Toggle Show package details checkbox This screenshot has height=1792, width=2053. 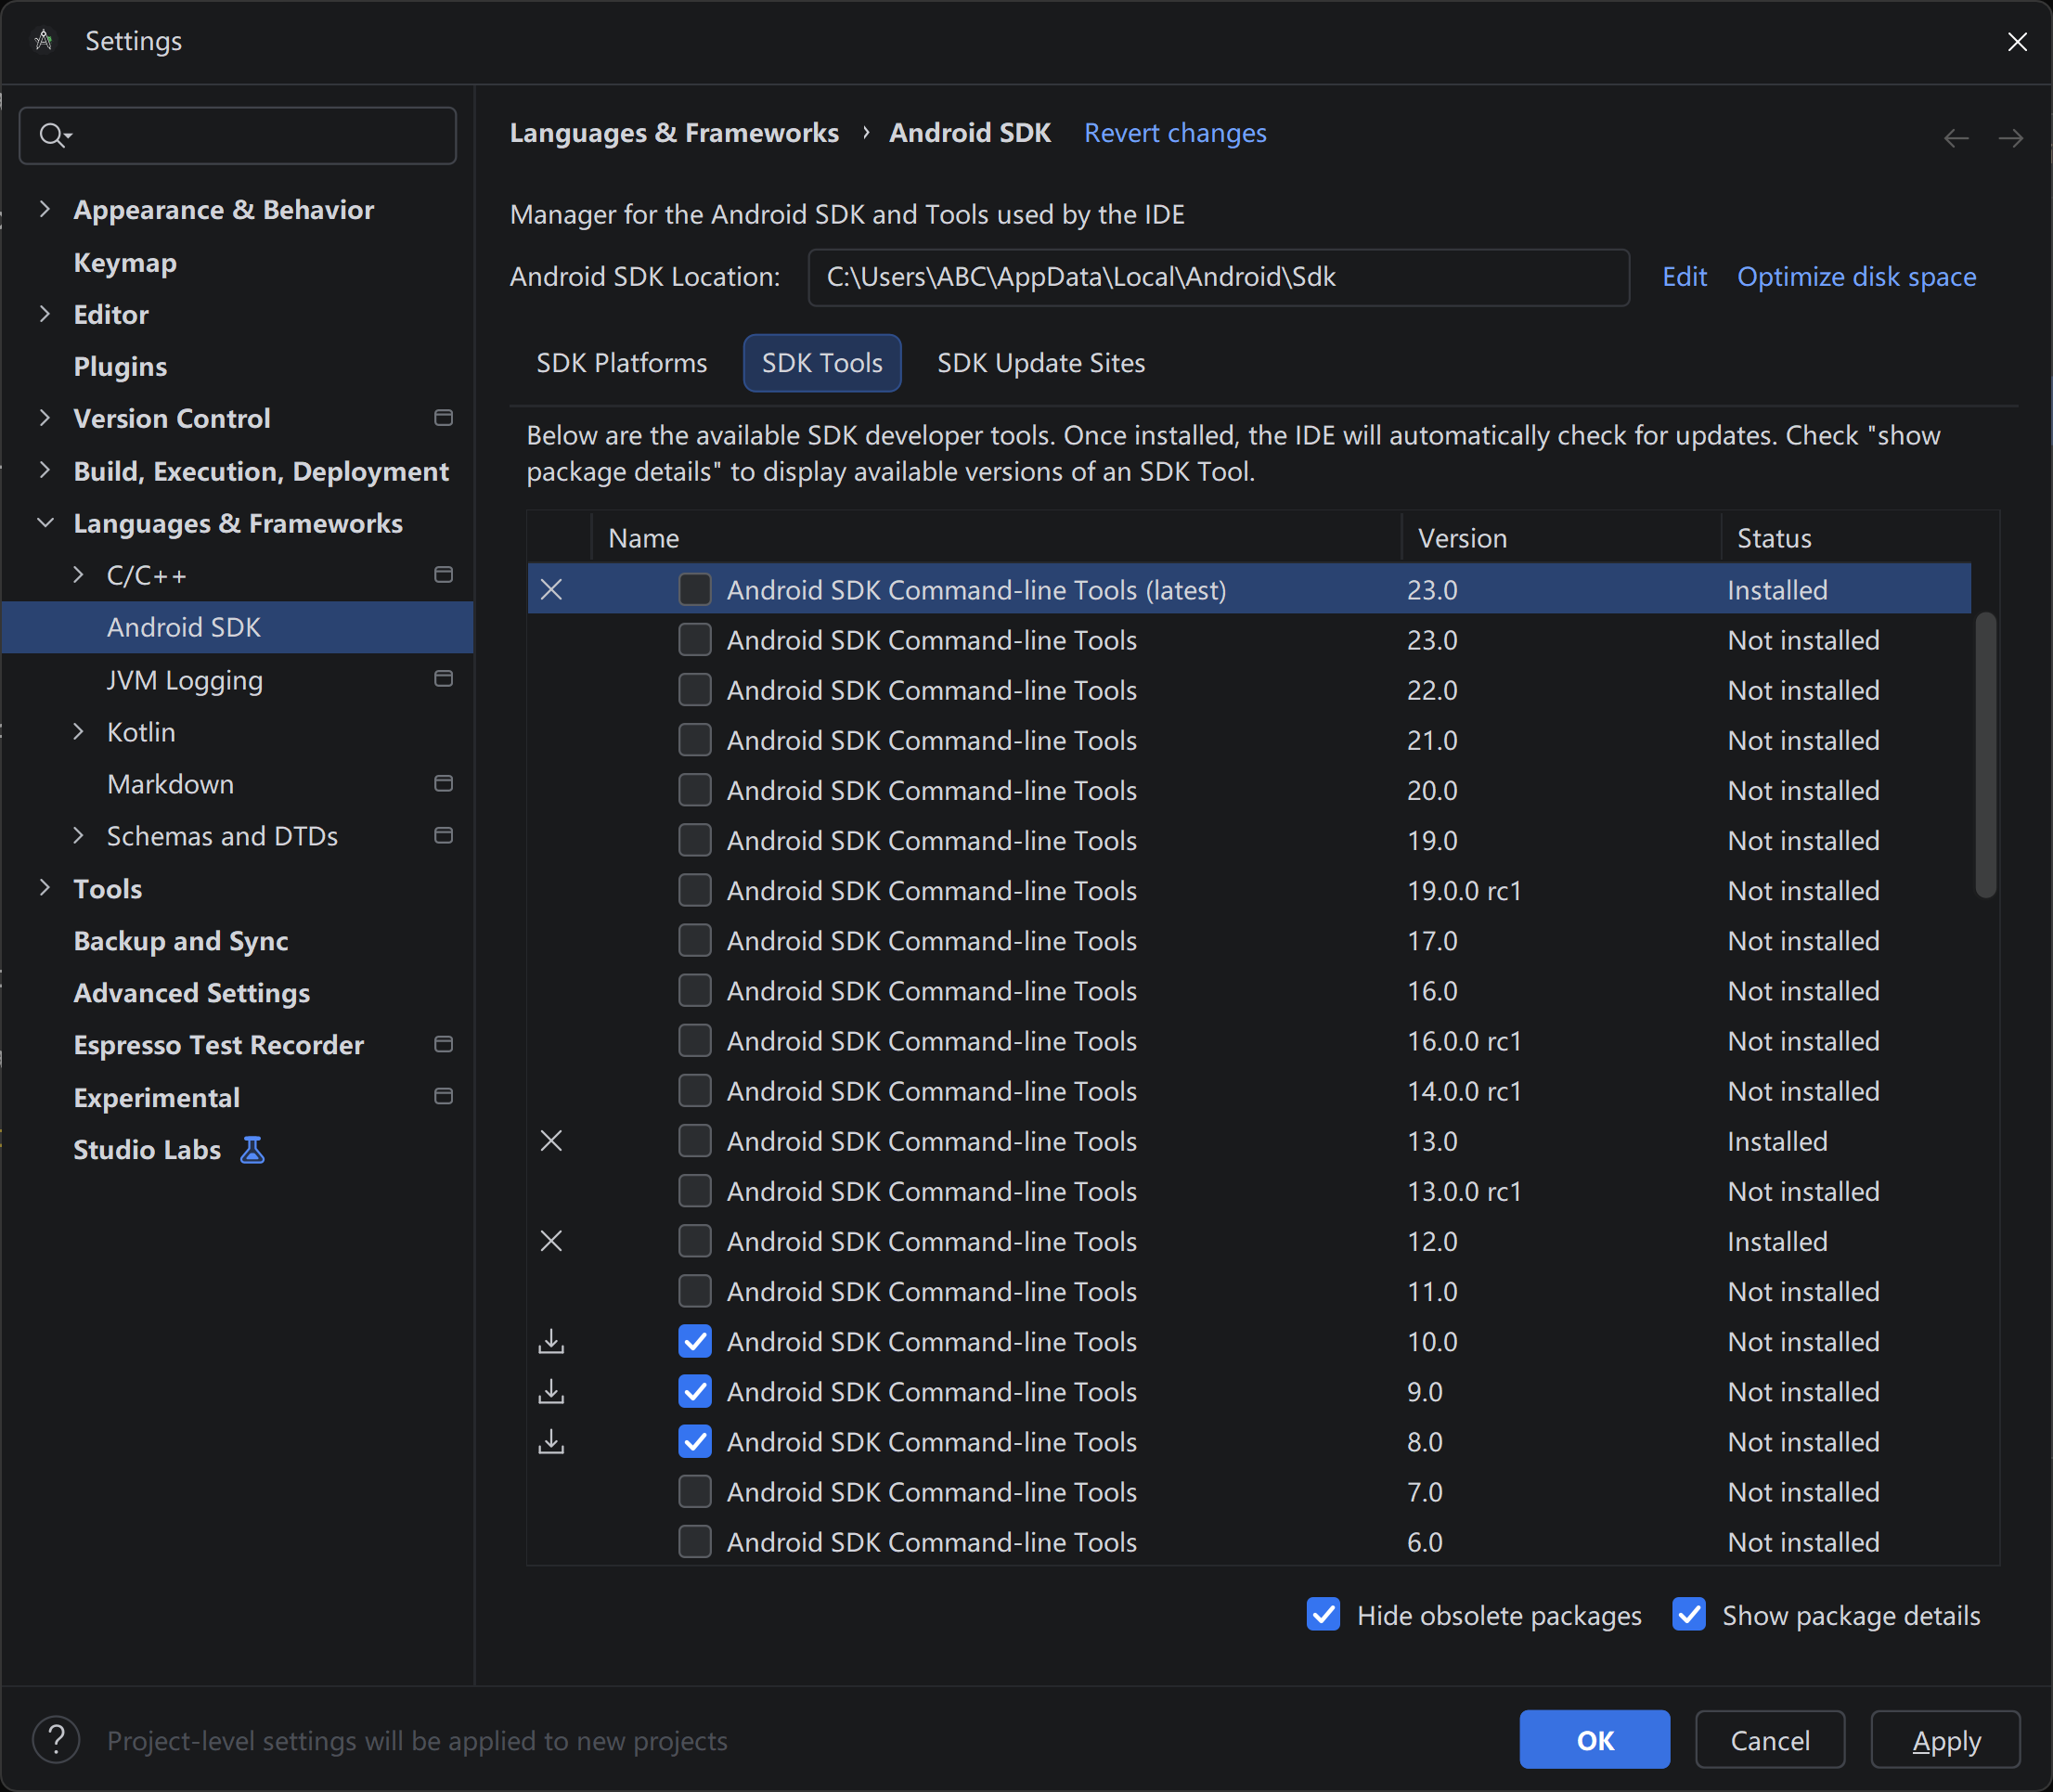tap(1689, 1615)
